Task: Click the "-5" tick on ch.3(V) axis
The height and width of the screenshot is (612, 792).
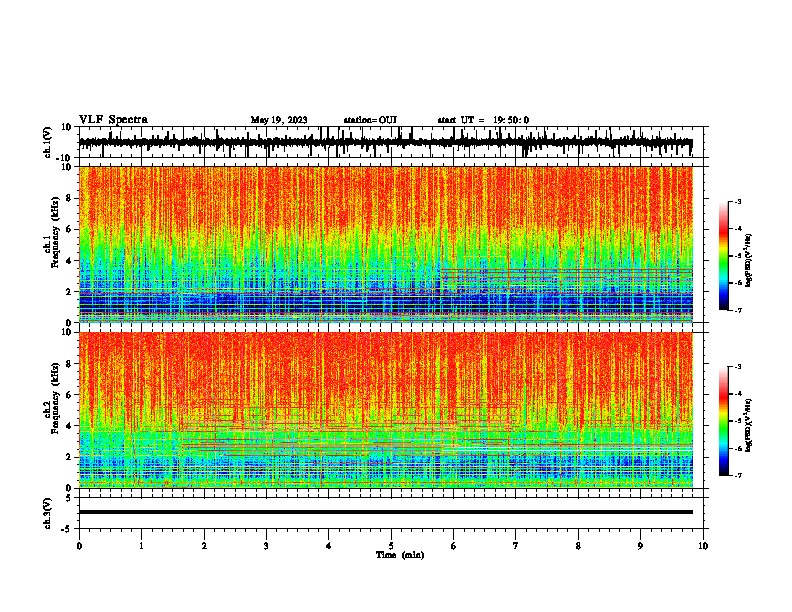Action: pos(67,529)
